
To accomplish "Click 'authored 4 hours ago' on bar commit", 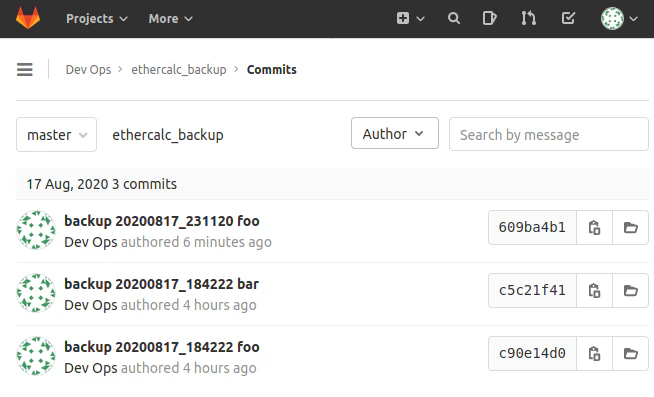I will 189,305.
